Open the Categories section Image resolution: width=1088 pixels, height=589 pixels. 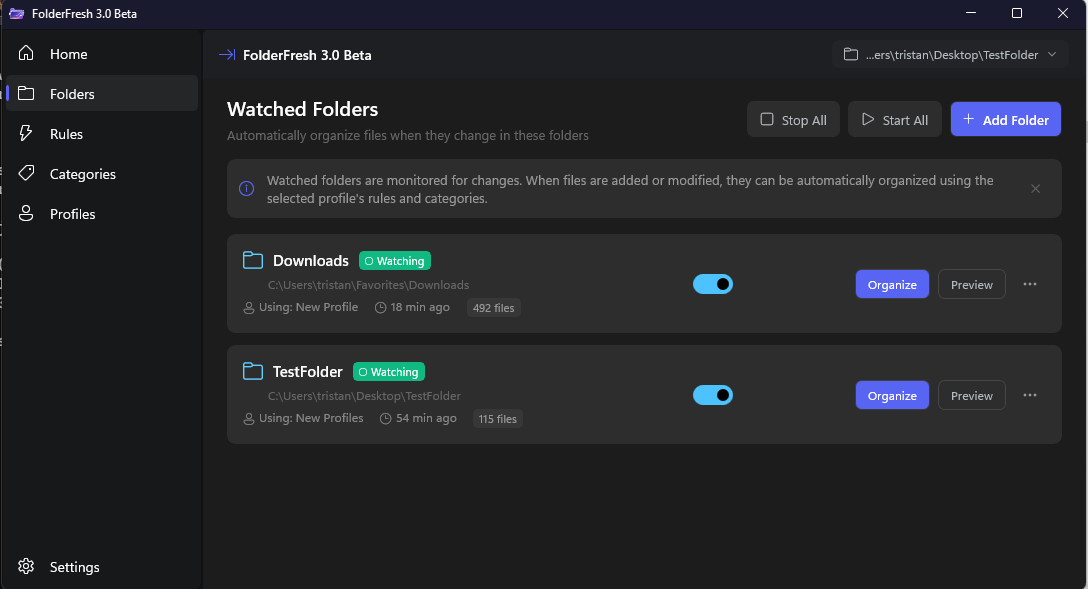tap(82, 174)
